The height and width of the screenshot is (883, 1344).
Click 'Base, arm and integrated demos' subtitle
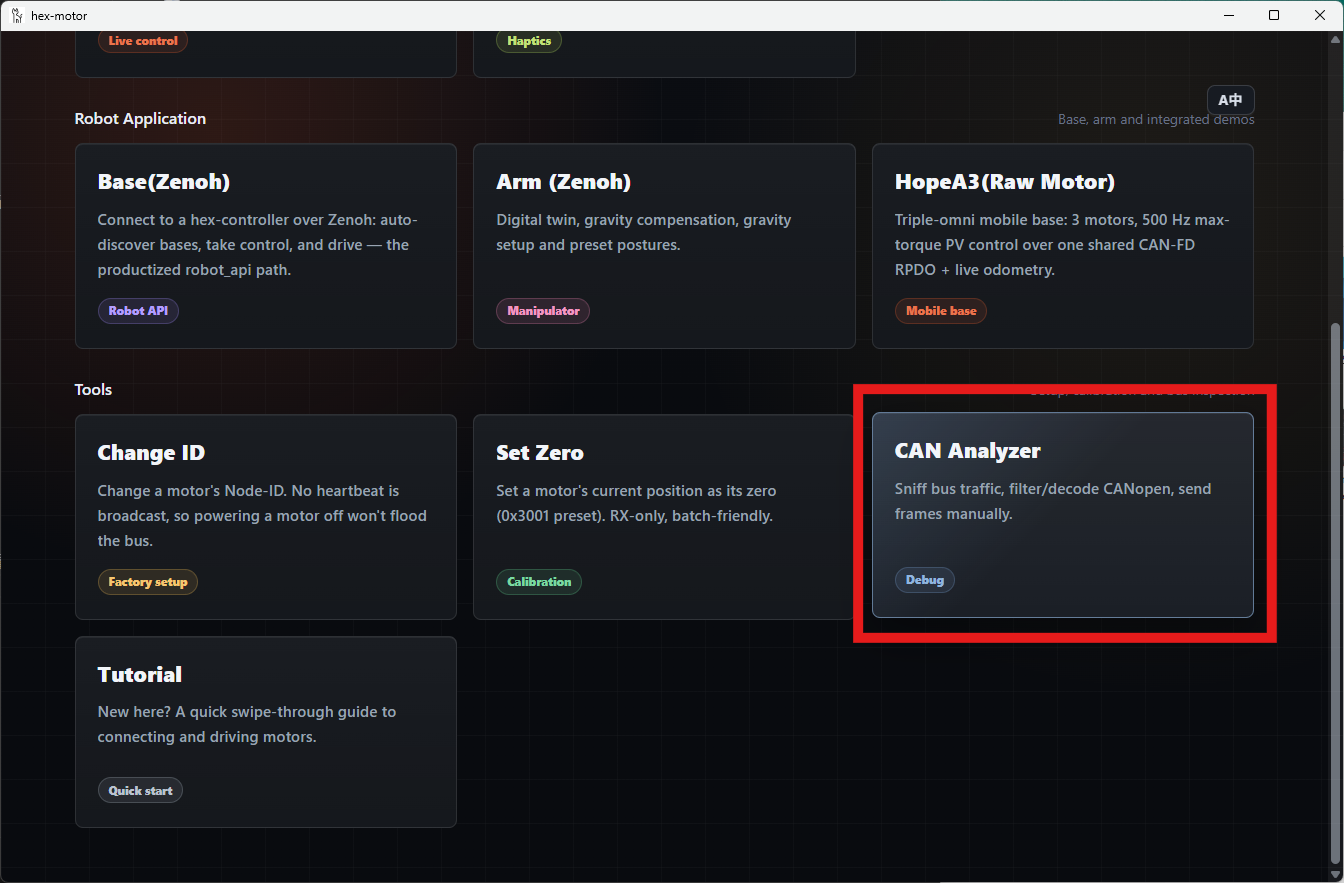1156,120
